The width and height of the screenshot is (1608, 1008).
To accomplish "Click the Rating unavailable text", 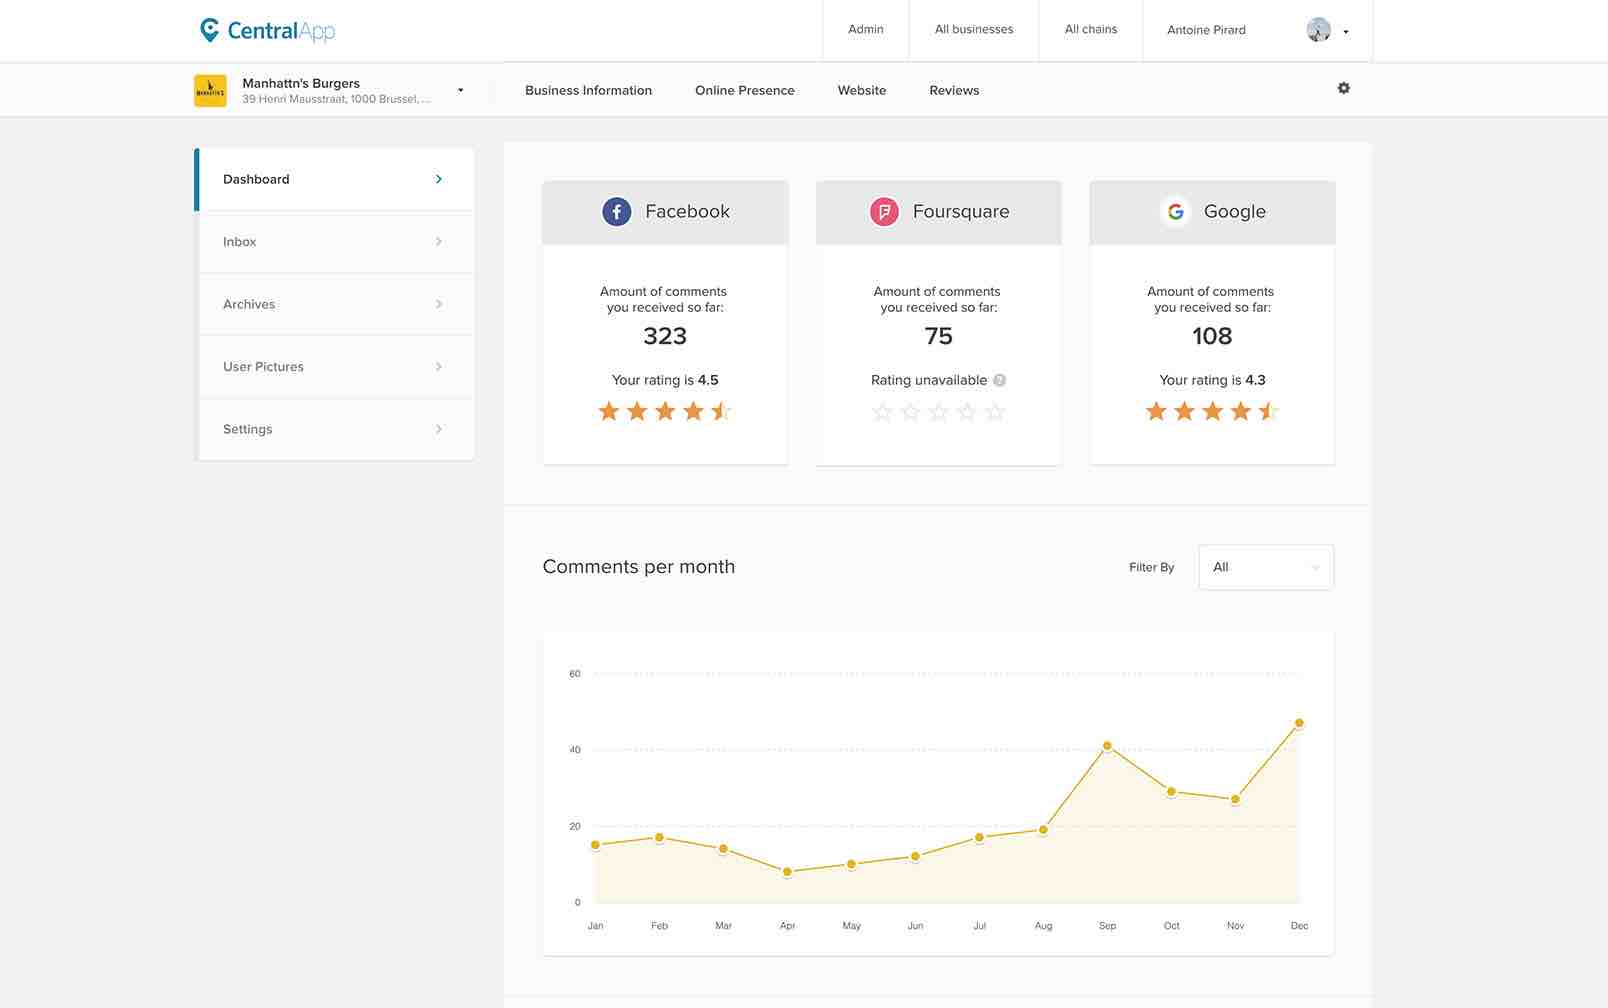I will point(929,380).
